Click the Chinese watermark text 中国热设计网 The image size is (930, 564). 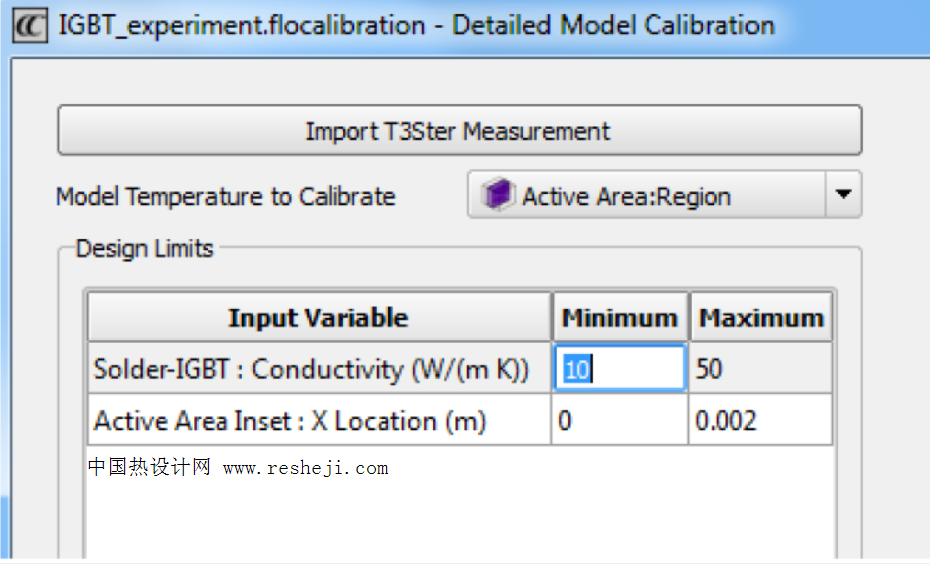click(149, 468)
